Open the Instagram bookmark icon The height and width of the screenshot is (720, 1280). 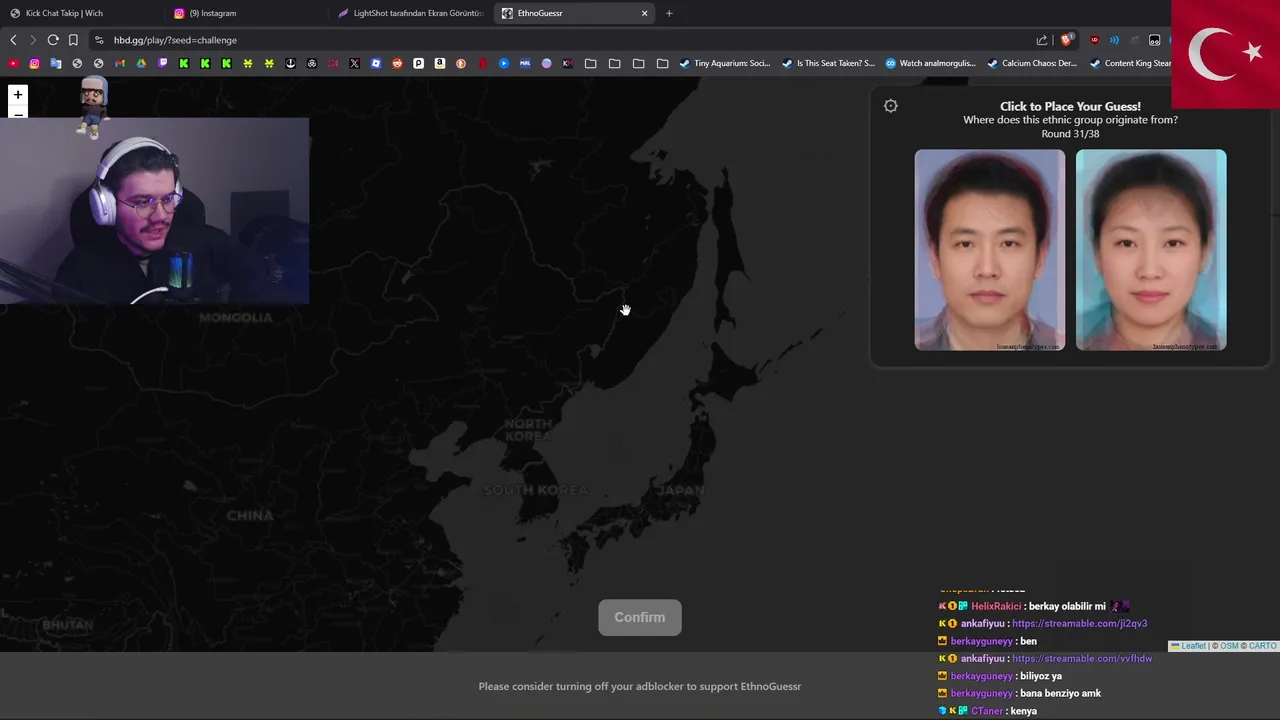click(x=34, y=63)
